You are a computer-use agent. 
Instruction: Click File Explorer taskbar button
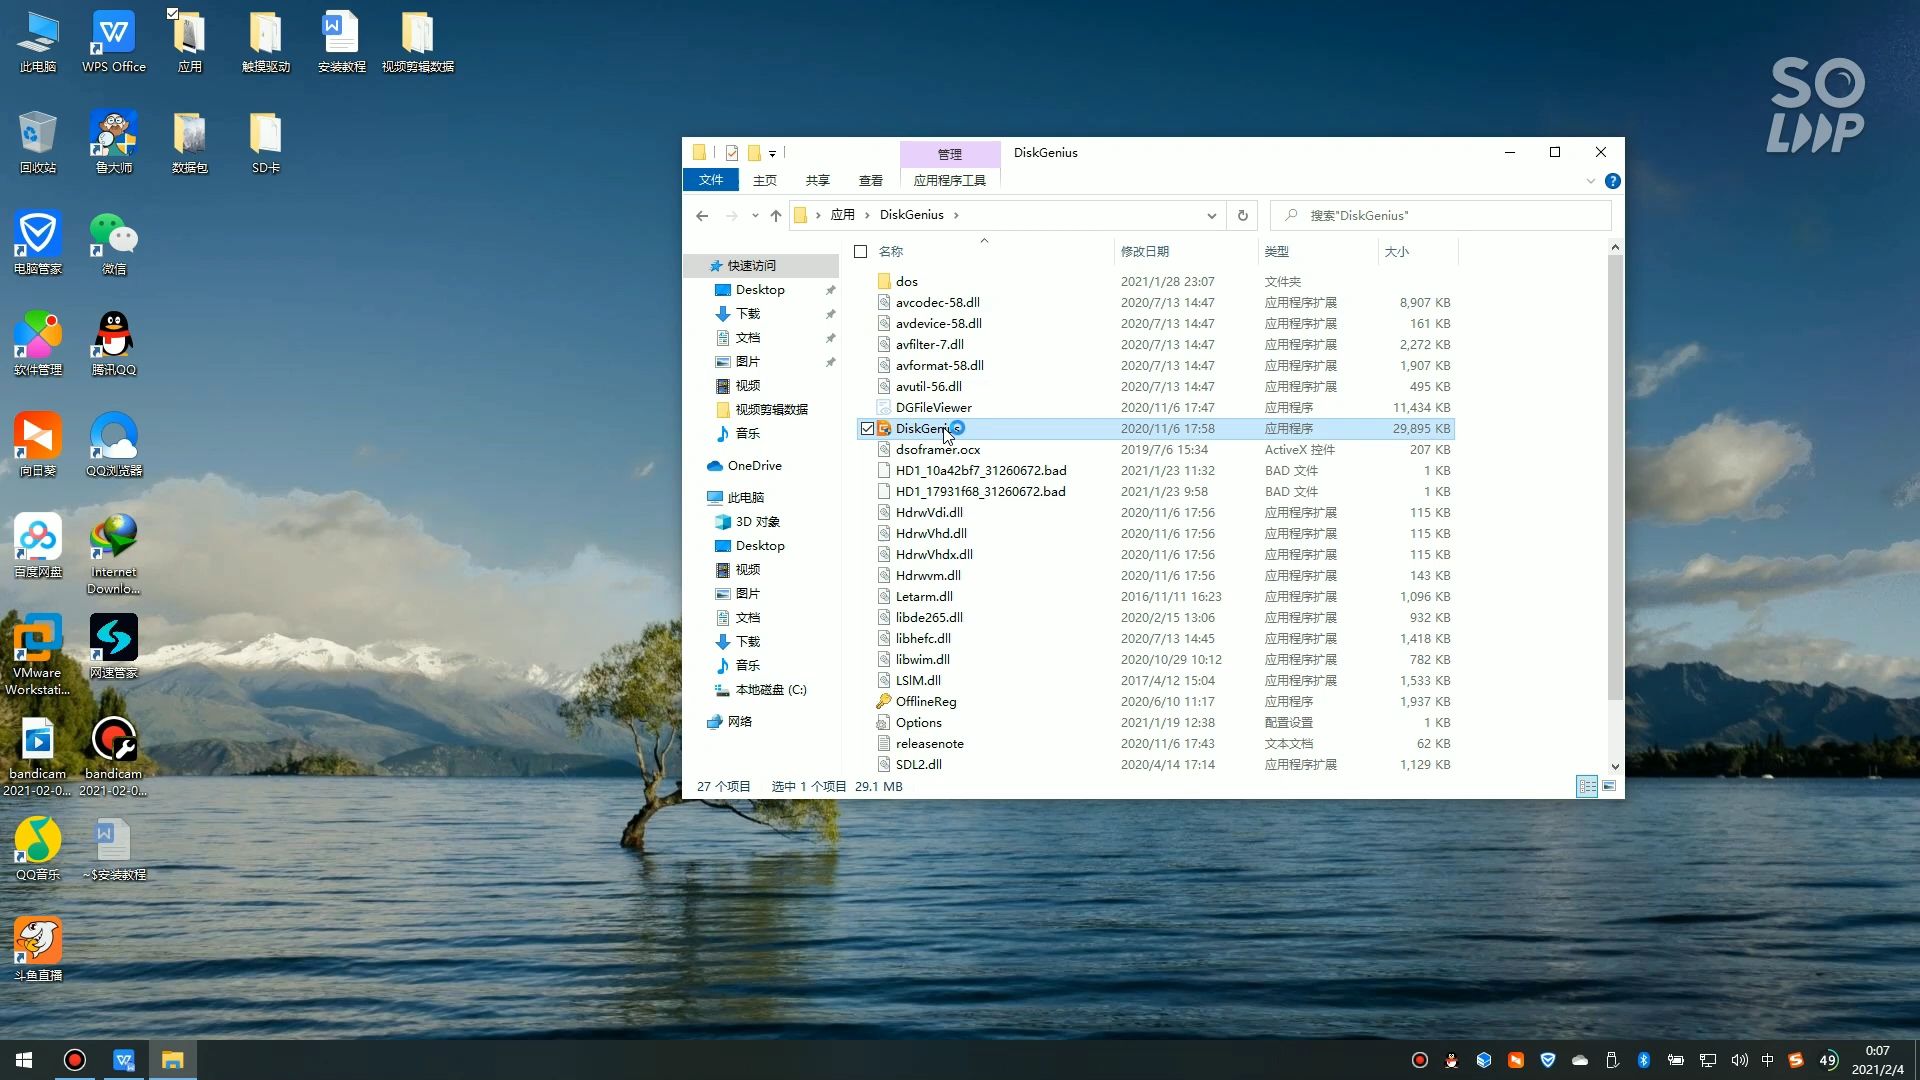pyautogui.click(x=172, y=1060)
